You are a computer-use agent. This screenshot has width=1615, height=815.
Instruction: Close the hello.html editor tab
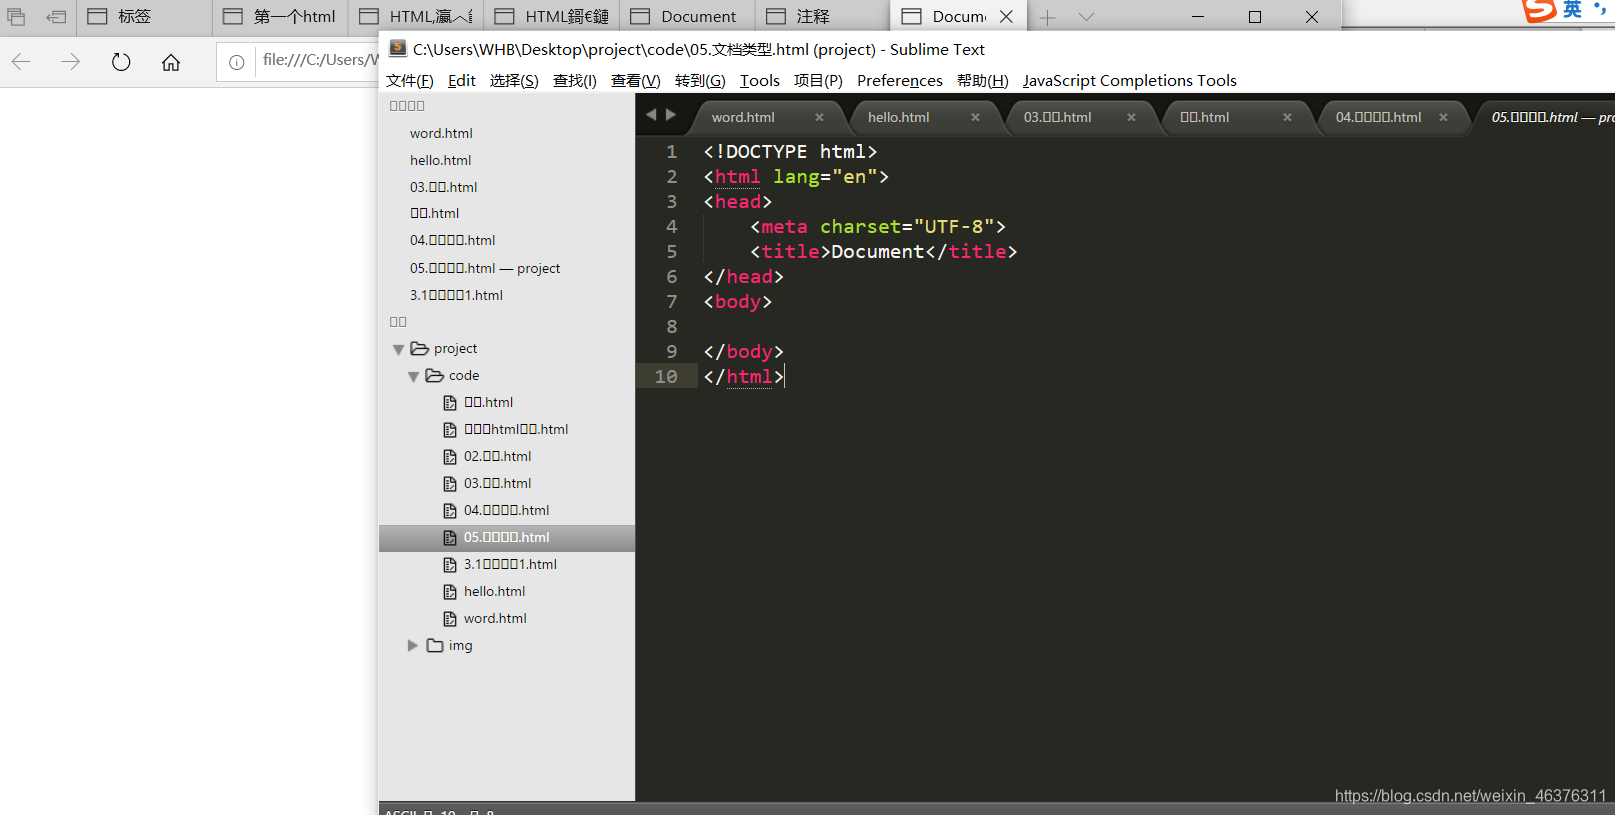click(x=975, y=117)
